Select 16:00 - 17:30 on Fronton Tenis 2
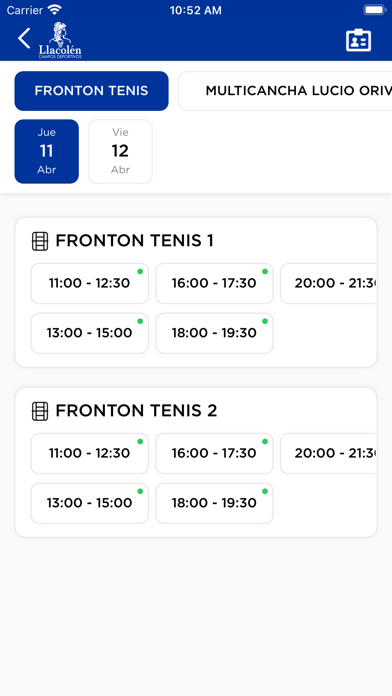 tap(214, 454)
